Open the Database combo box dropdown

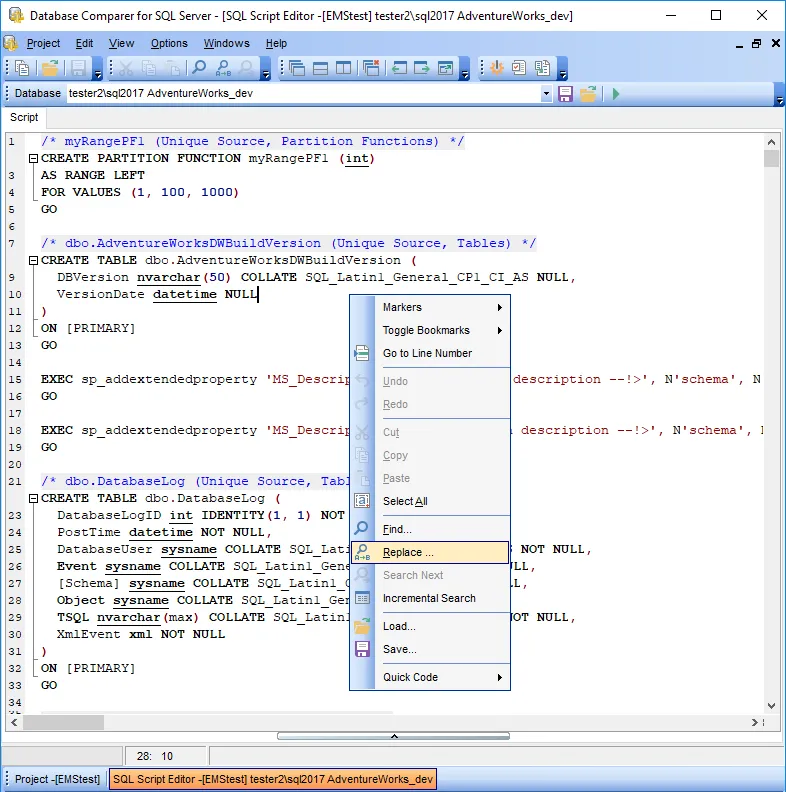point(546,94)
